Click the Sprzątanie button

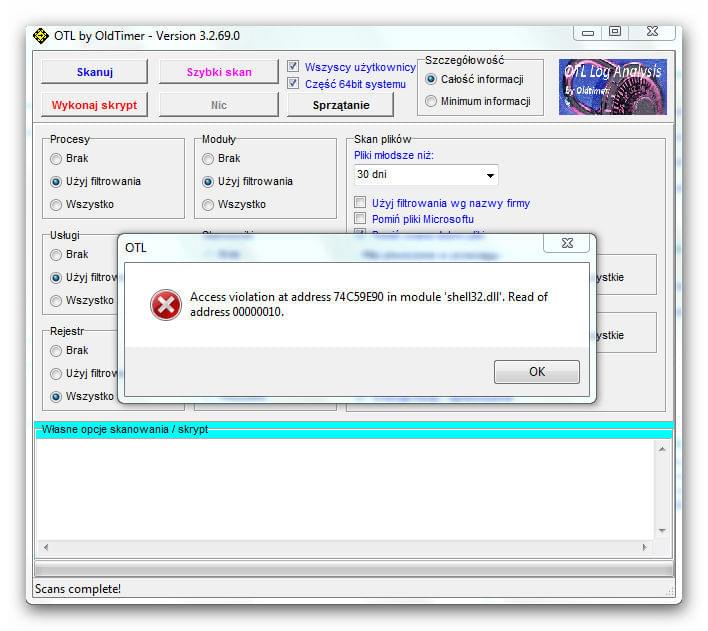[340, 105]
